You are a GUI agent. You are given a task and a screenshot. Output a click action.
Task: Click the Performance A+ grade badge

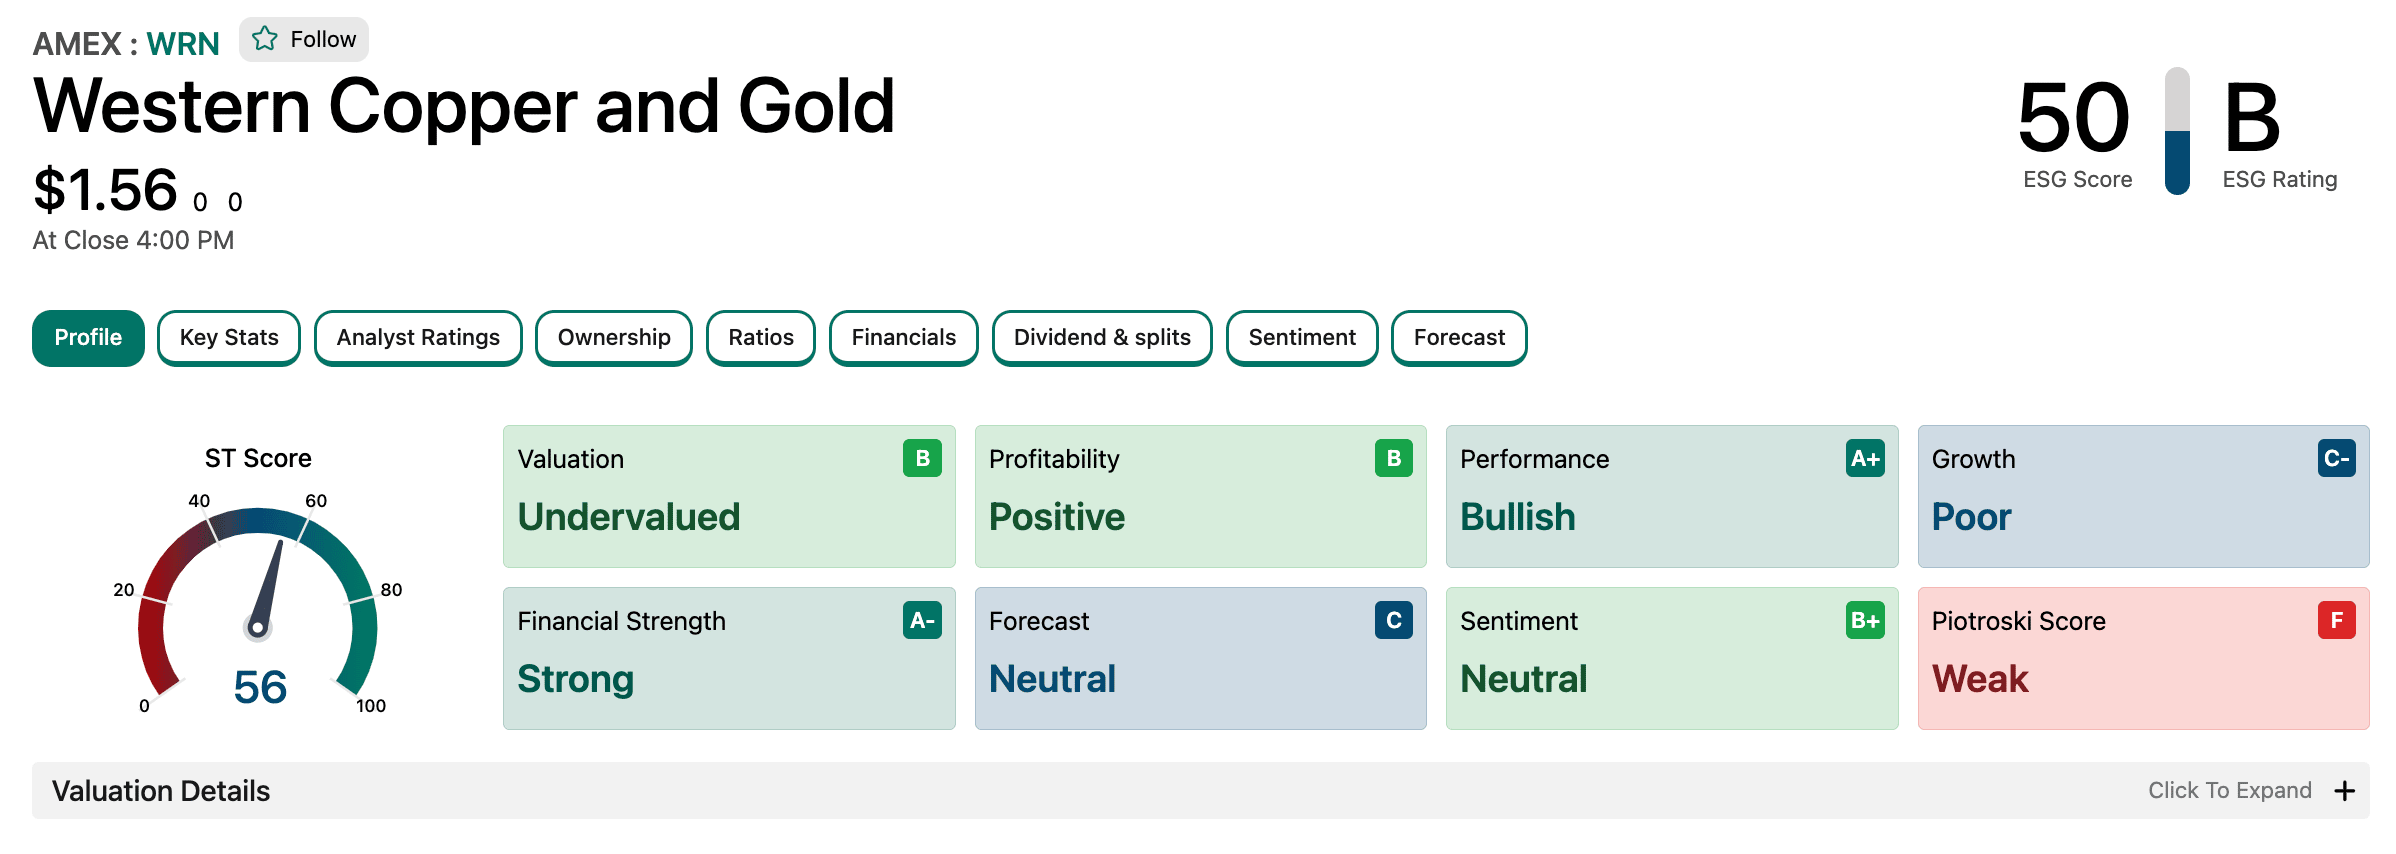pos(1865,458)
